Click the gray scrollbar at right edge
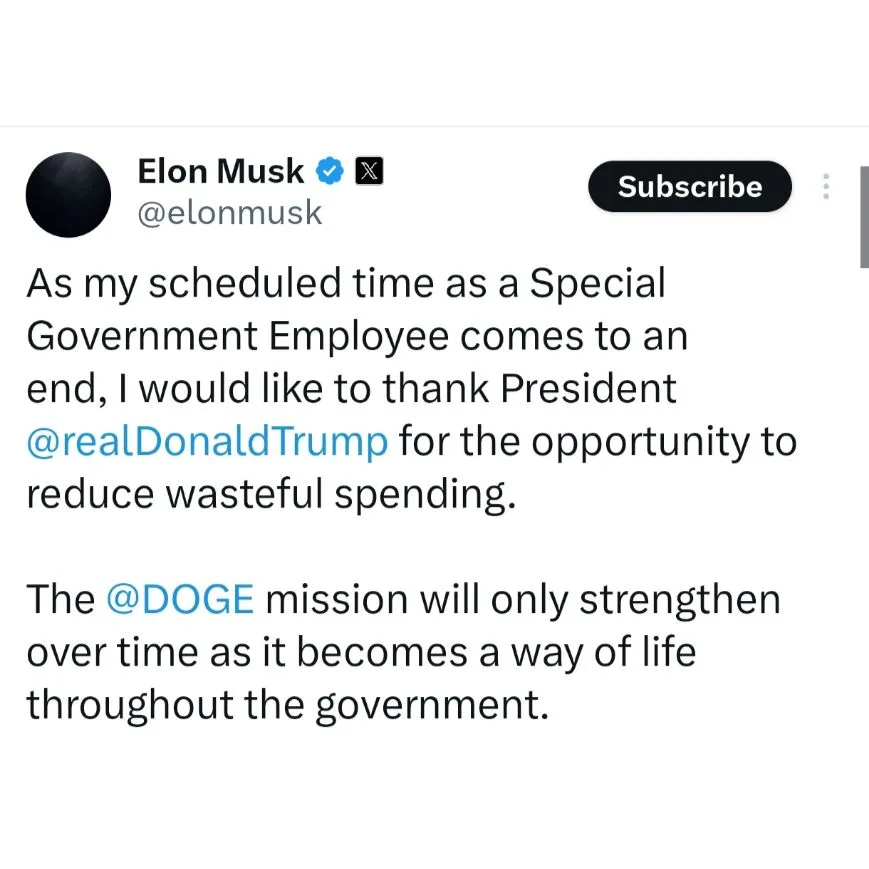 coord(864,217)
